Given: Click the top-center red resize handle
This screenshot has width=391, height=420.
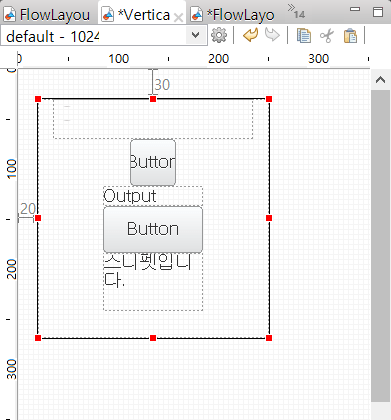Looking at the screenshot, I should click(153, 99).
